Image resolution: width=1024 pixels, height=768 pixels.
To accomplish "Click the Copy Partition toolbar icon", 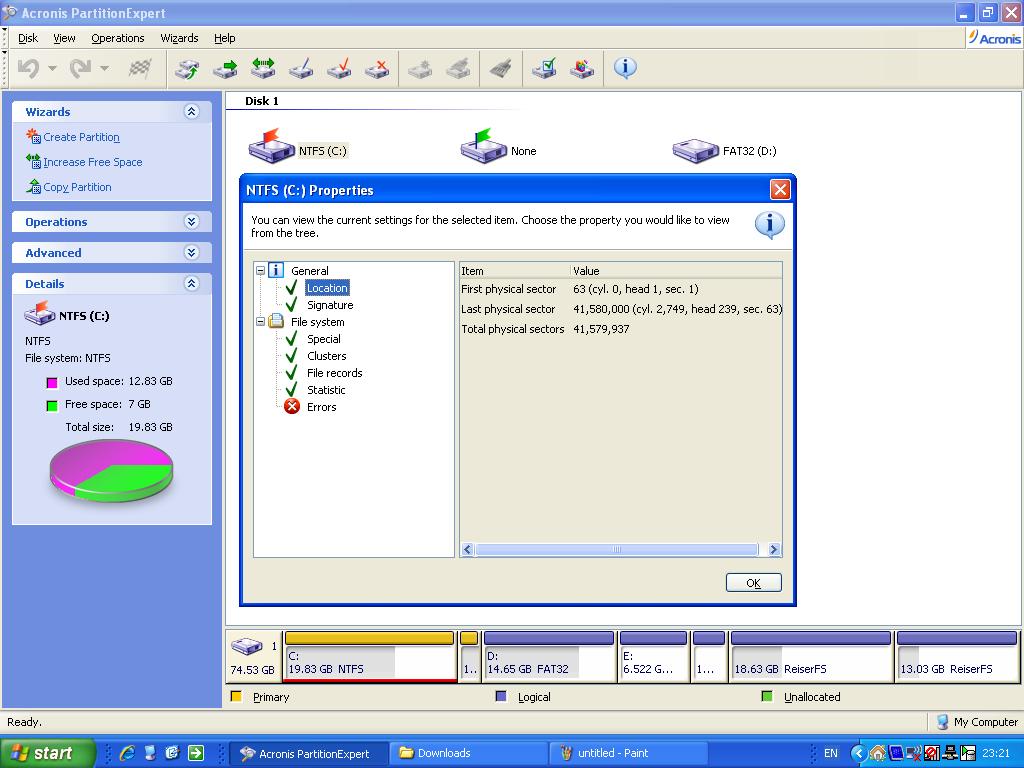I will click(187, 68).
